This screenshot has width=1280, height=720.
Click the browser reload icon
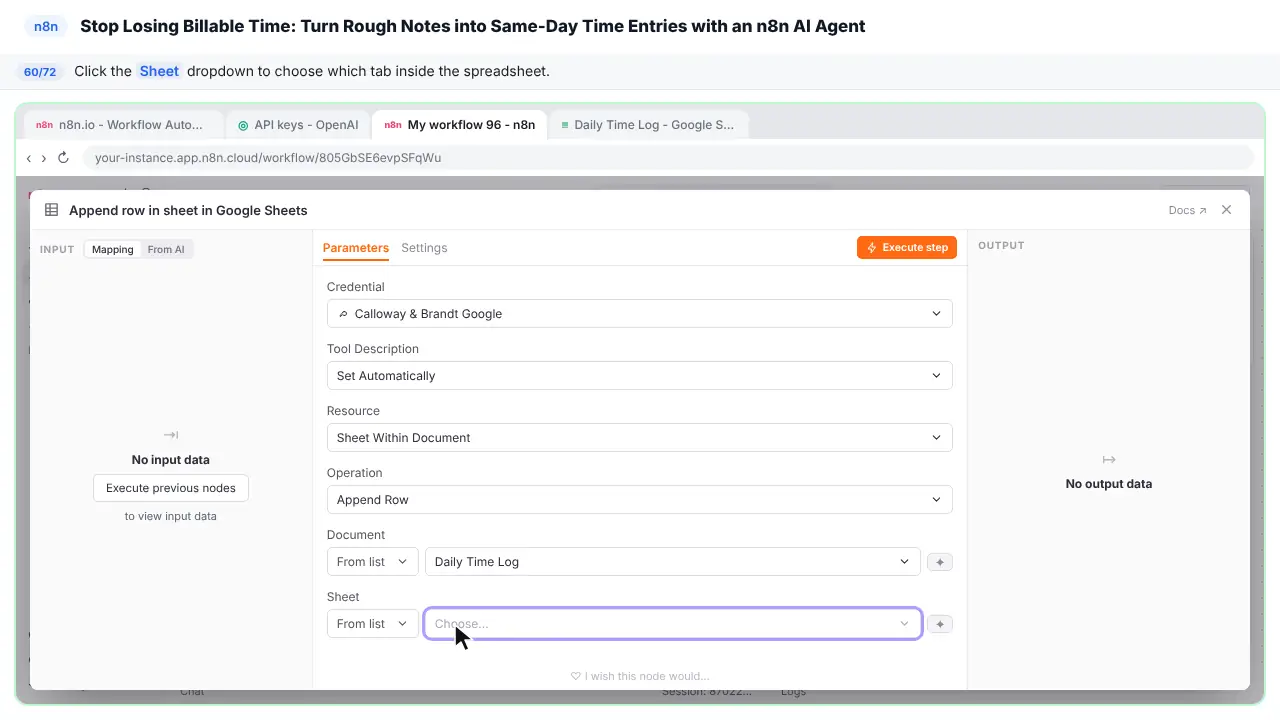63,158
